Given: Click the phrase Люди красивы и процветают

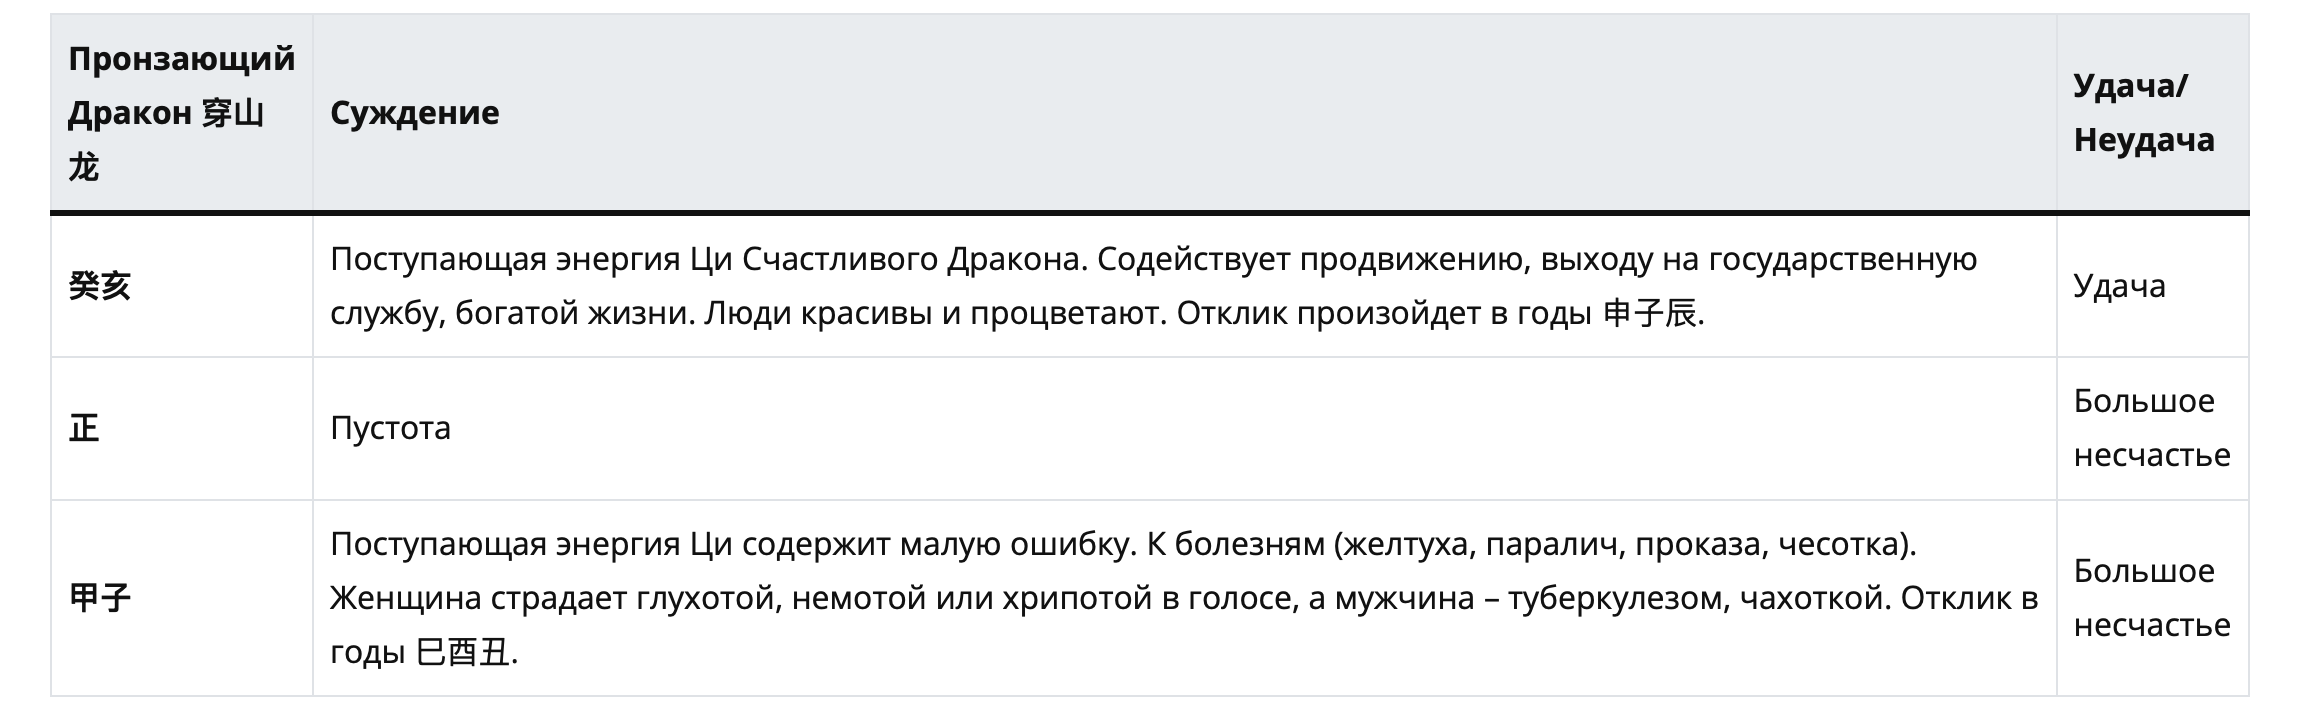Looking at the screenshot, I should [935, 314].
